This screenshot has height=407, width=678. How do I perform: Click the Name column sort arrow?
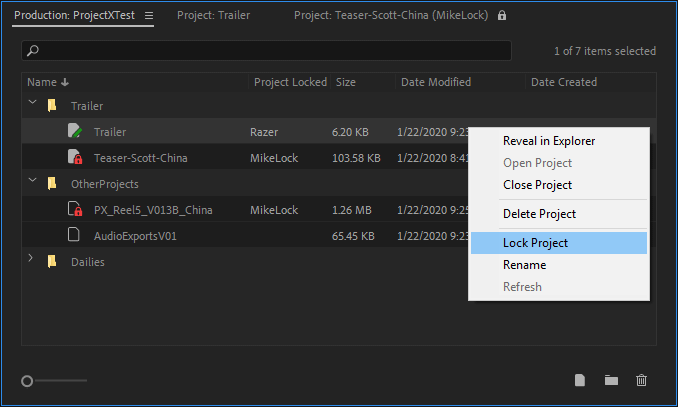pyautogui.click(x=65, y=82)
